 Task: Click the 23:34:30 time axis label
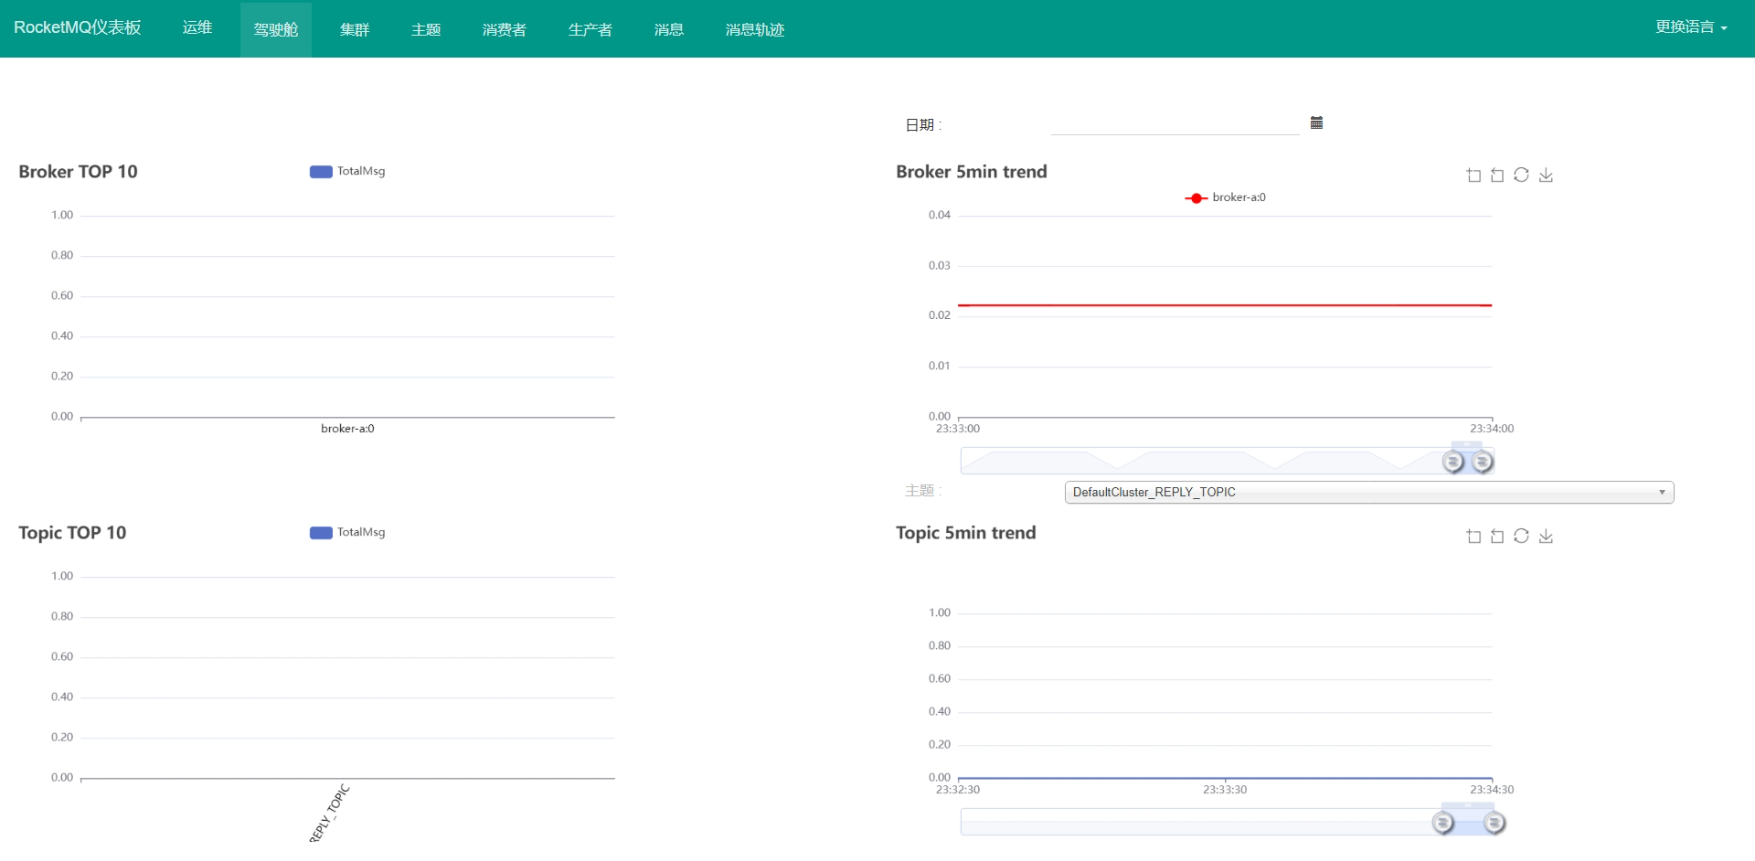tap(1492, 789)
